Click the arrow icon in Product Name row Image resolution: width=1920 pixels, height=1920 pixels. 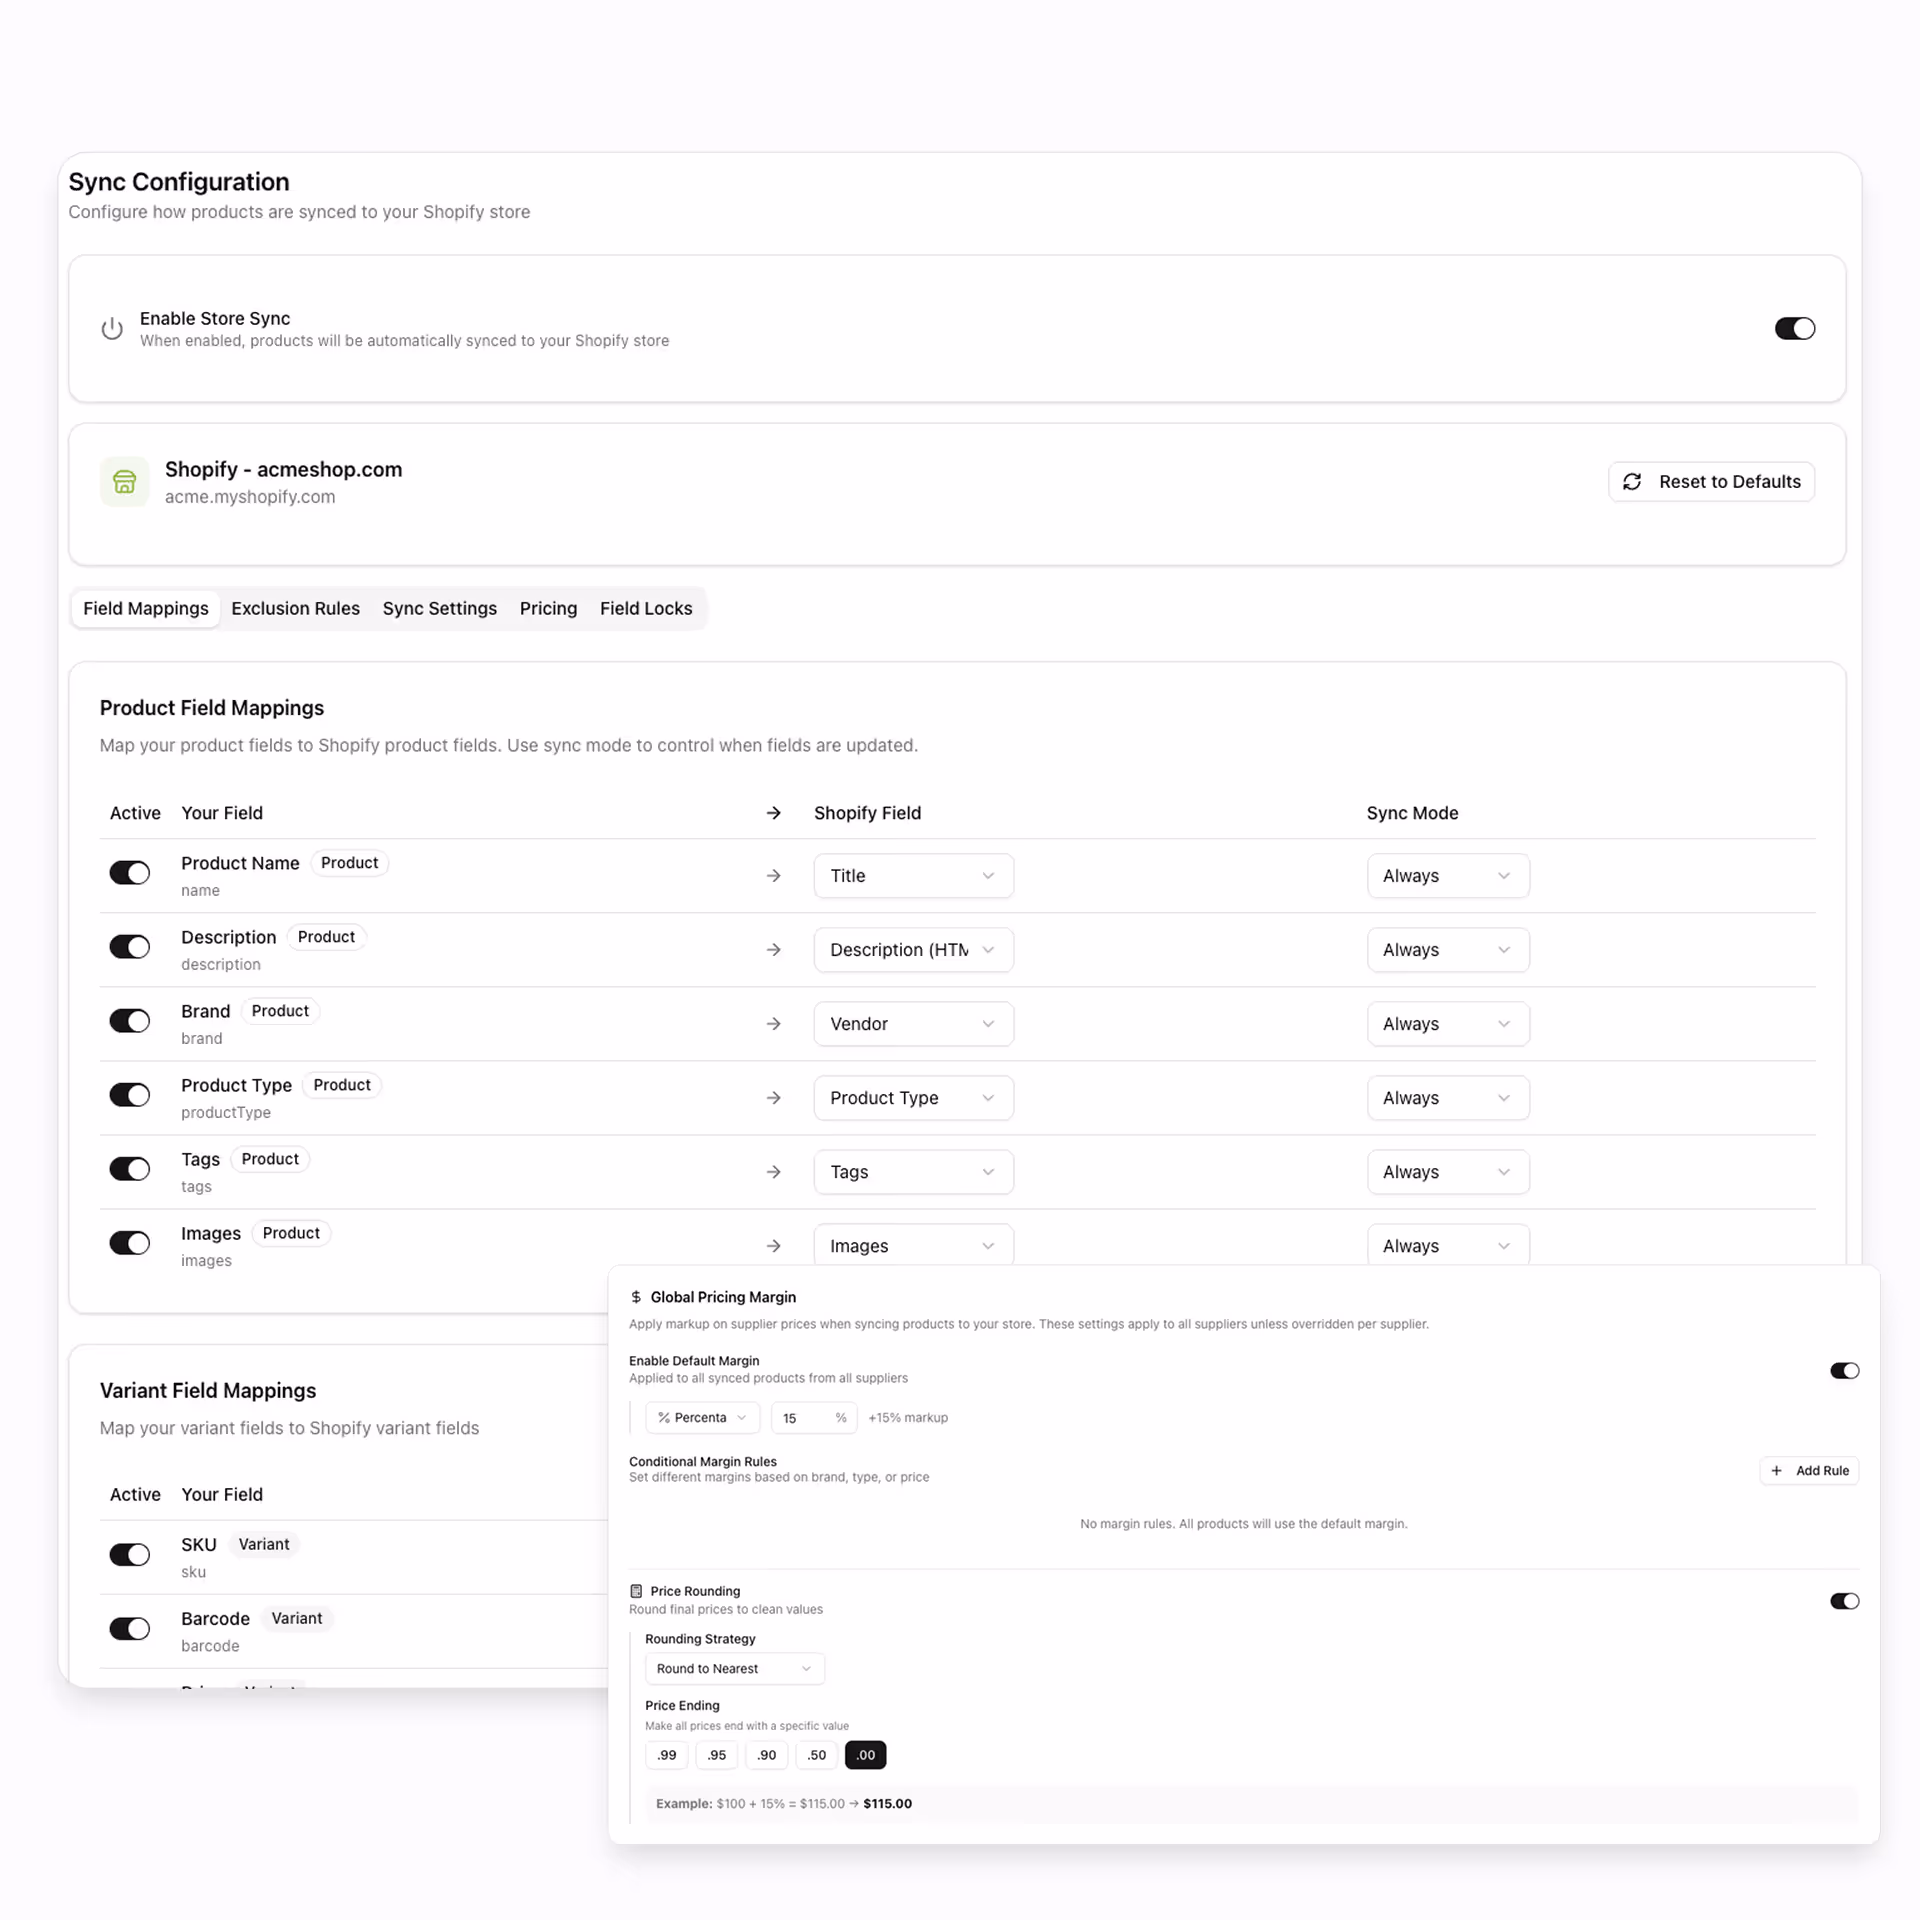coord(773,876)
